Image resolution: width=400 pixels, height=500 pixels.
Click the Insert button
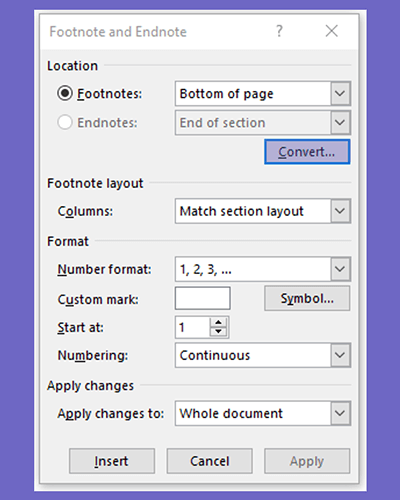click(112, 461)
